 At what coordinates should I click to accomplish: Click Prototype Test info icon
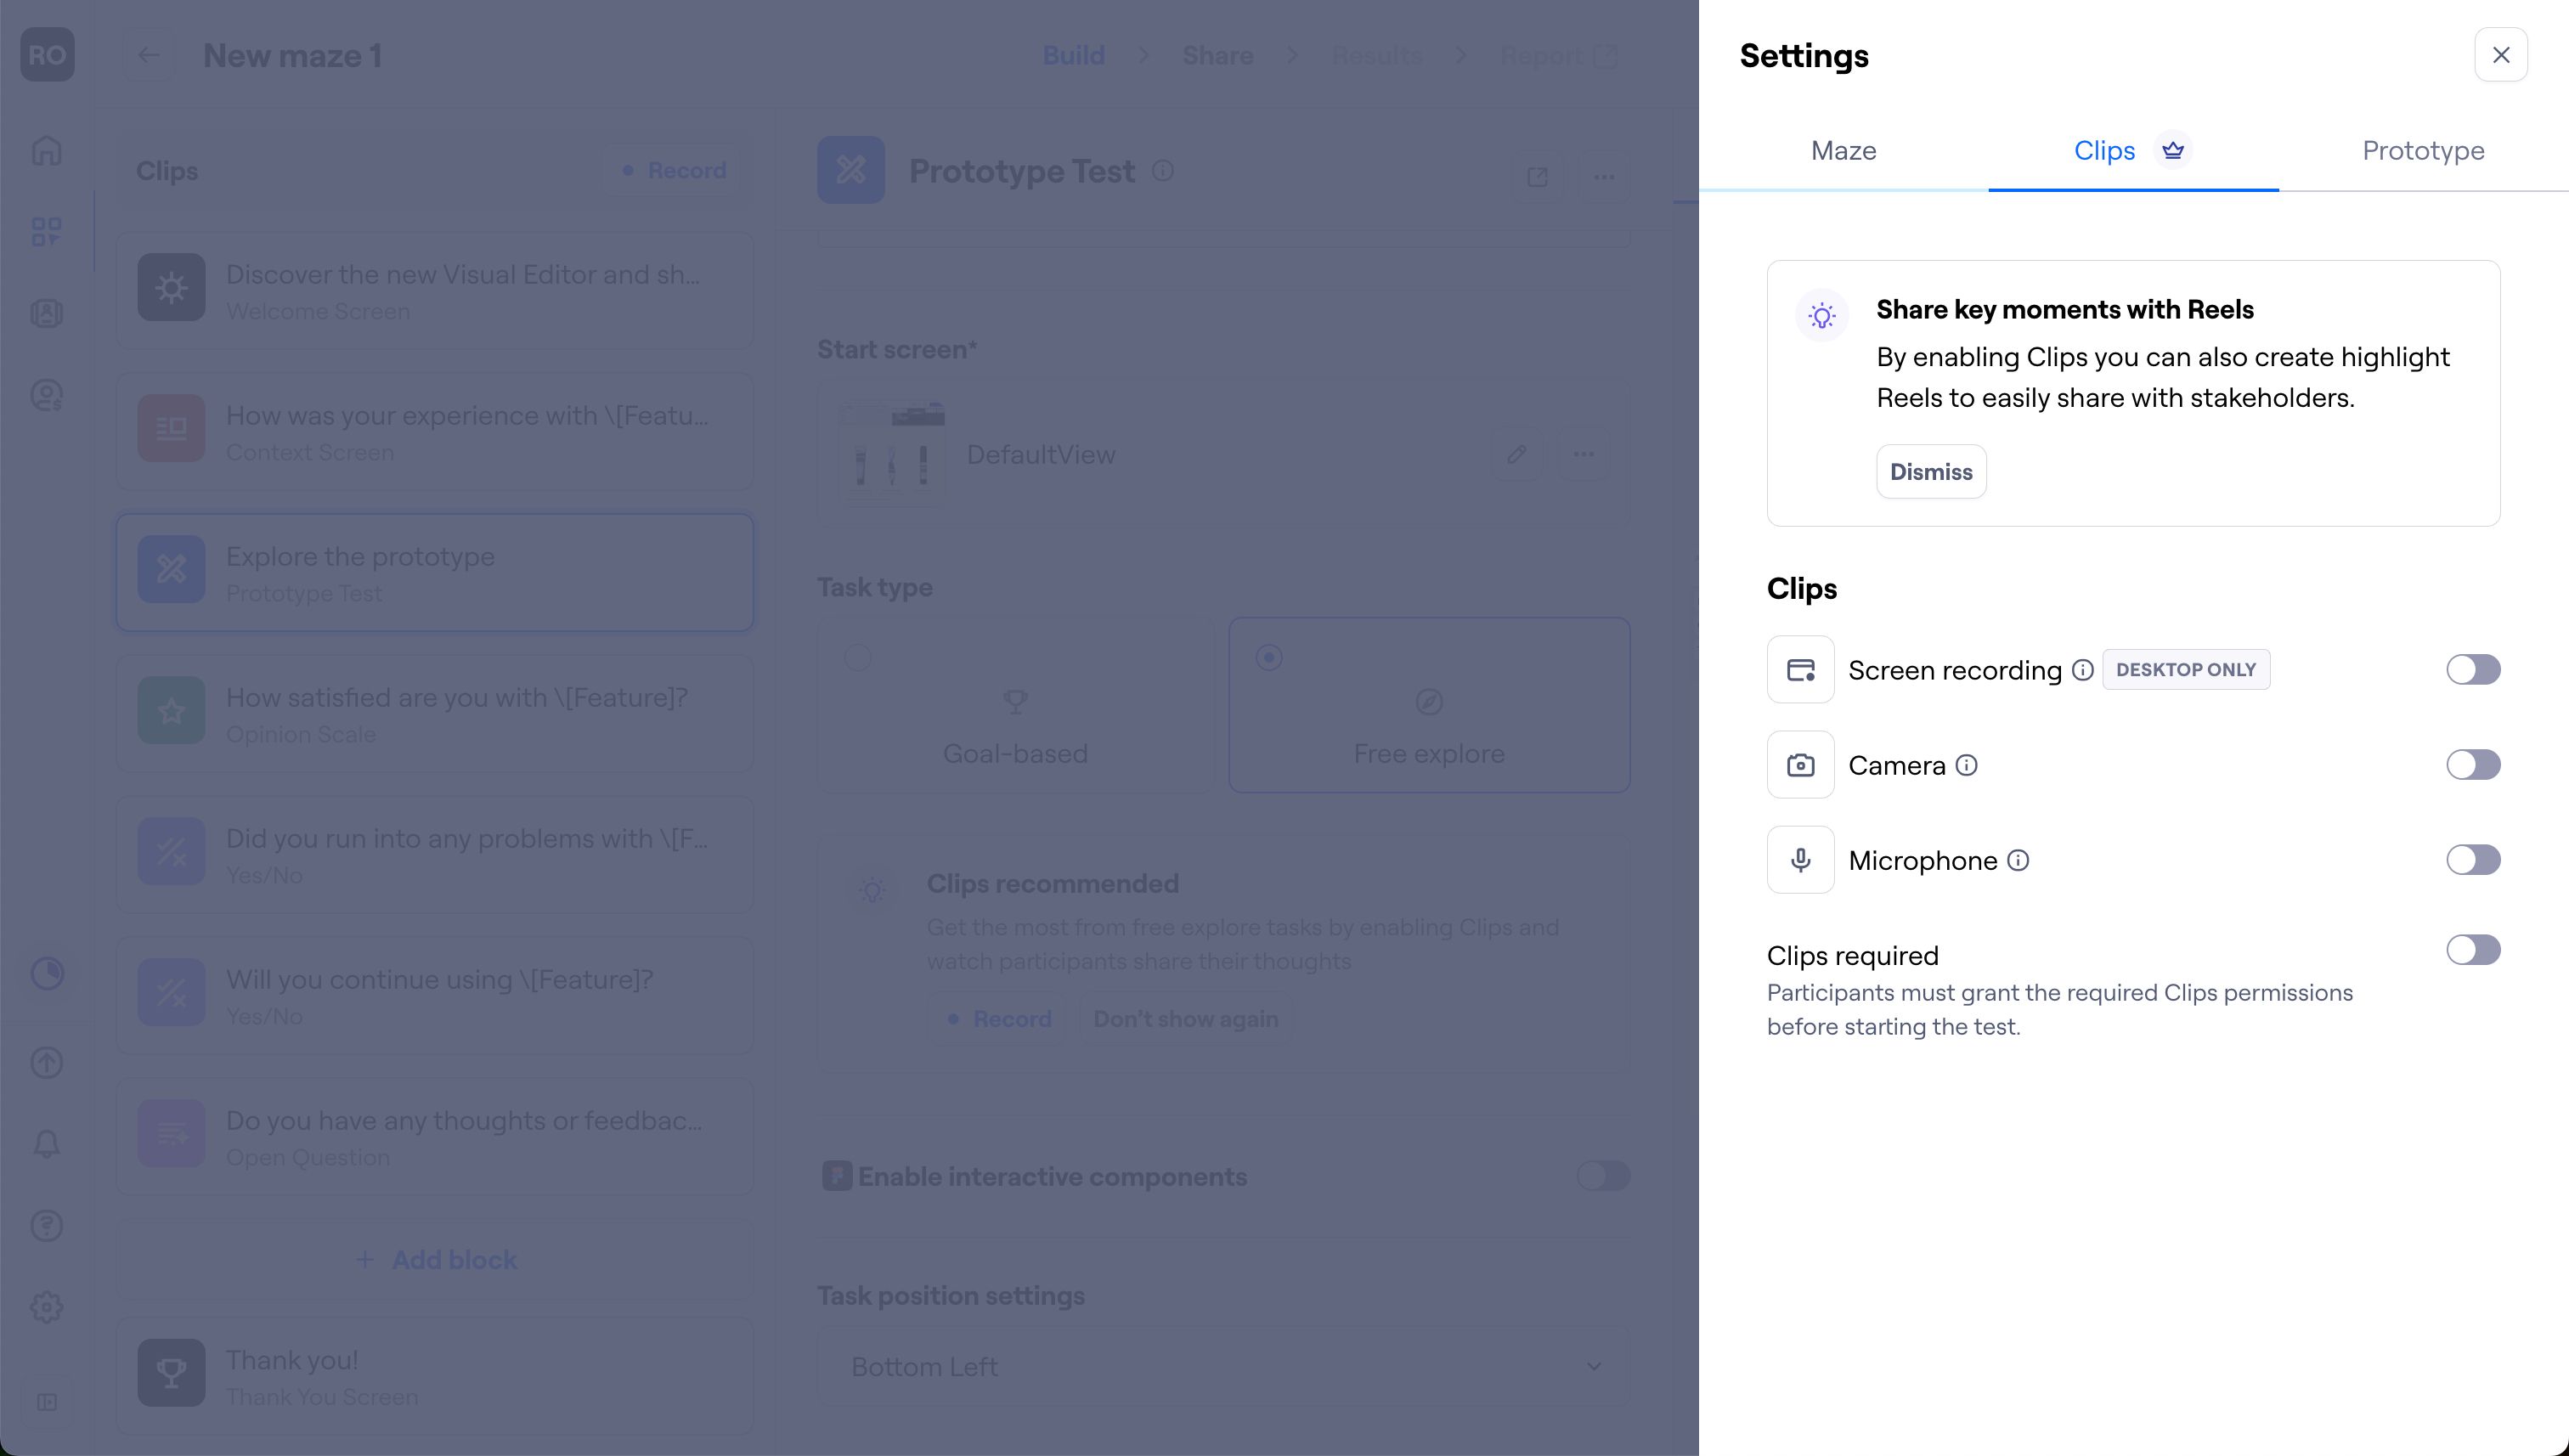click(x=1162, y=171)
